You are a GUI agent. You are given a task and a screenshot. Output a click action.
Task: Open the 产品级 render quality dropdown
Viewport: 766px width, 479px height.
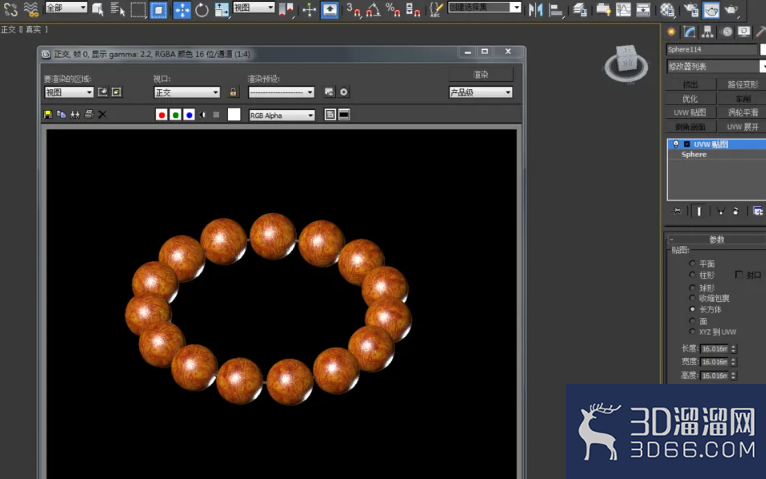[x=480, y=92]
